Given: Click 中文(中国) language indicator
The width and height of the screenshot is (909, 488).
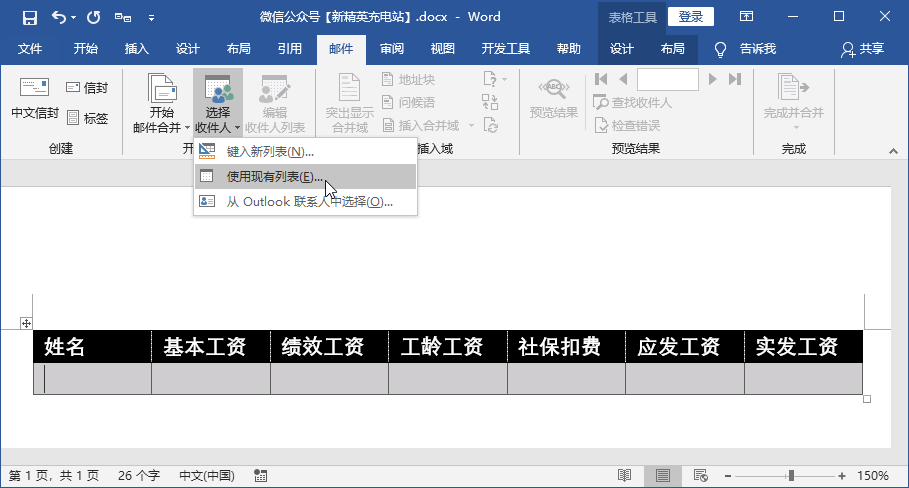Looking at the screenshot, I should coord(206,476).
